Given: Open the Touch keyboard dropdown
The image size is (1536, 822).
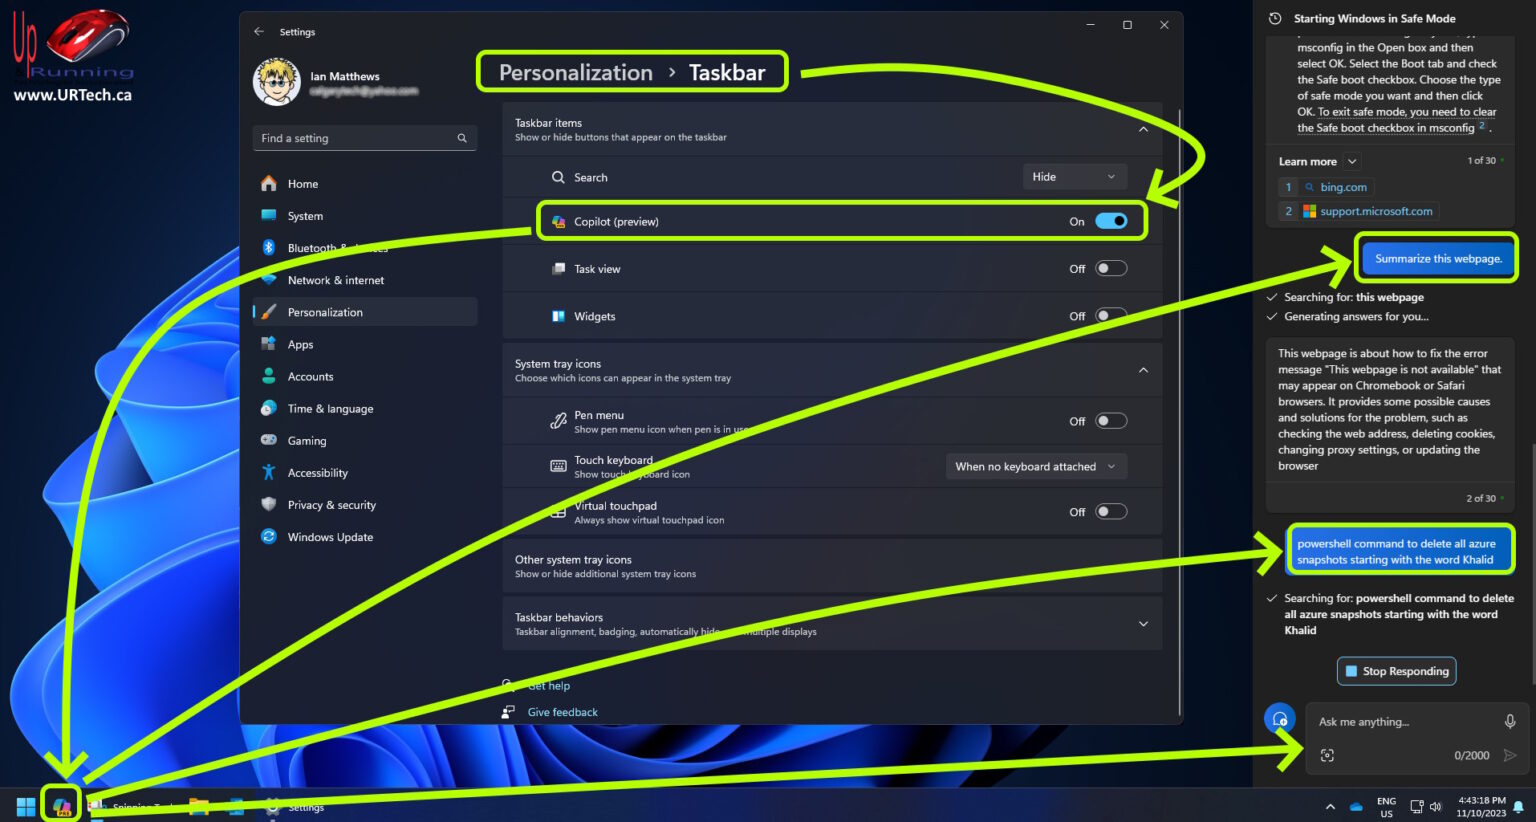Looking at the screenshot, I should pyautogui.click(x=1035, y=467).
